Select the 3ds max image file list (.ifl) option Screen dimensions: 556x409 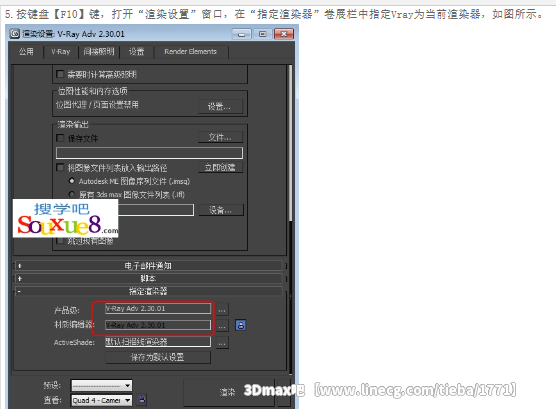tap(72, 194)
